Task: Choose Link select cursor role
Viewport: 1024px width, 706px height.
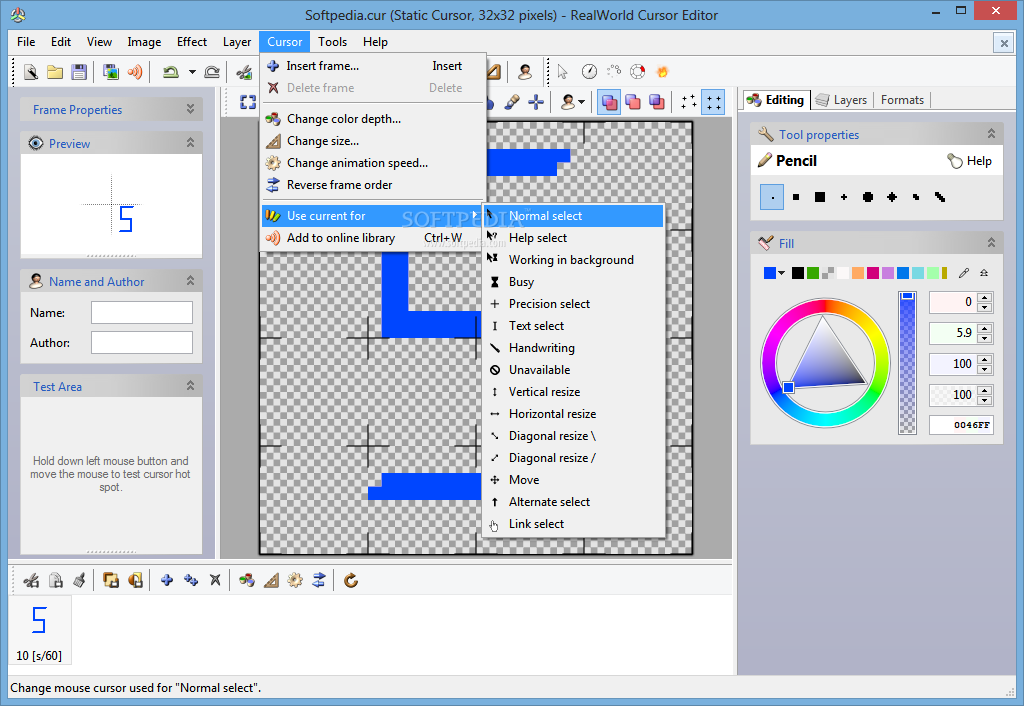Action: pos(573,524)
